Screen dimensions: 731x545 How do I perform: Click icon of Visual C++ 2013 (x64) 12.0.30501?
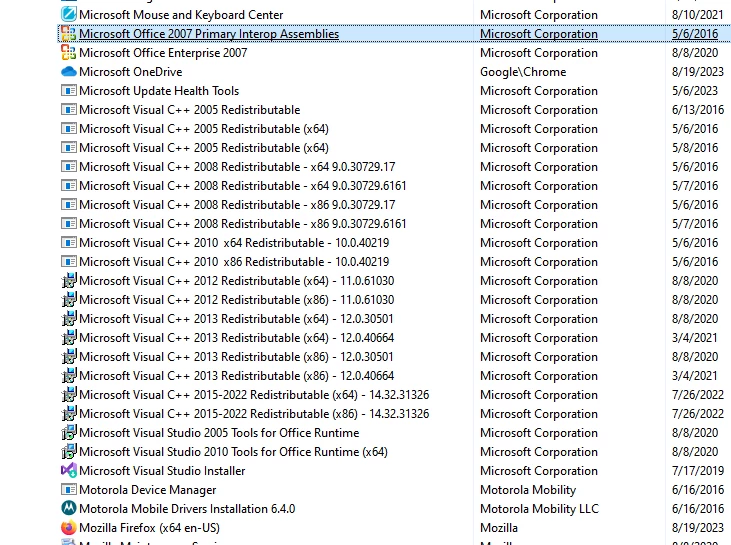point(69,319)
